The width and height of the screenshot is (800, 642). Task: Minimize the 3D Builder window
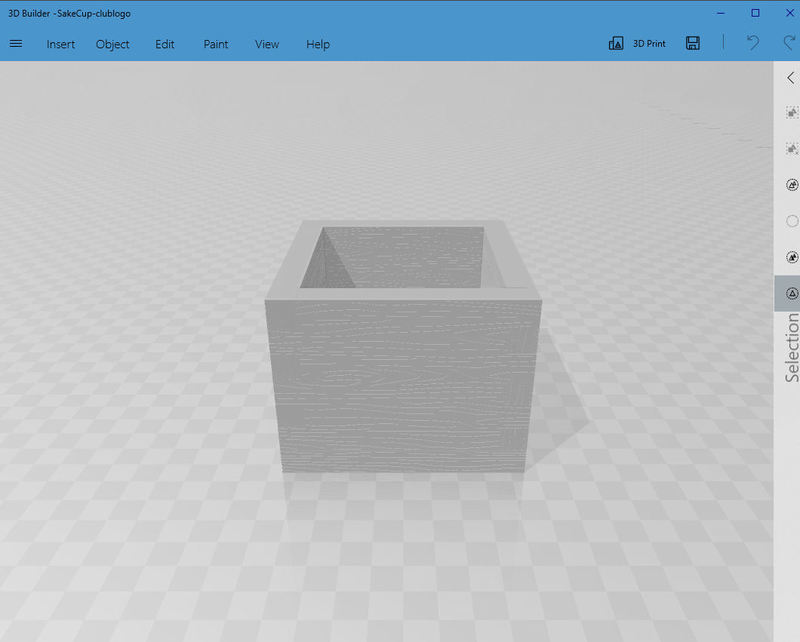[x=720, y=13]
